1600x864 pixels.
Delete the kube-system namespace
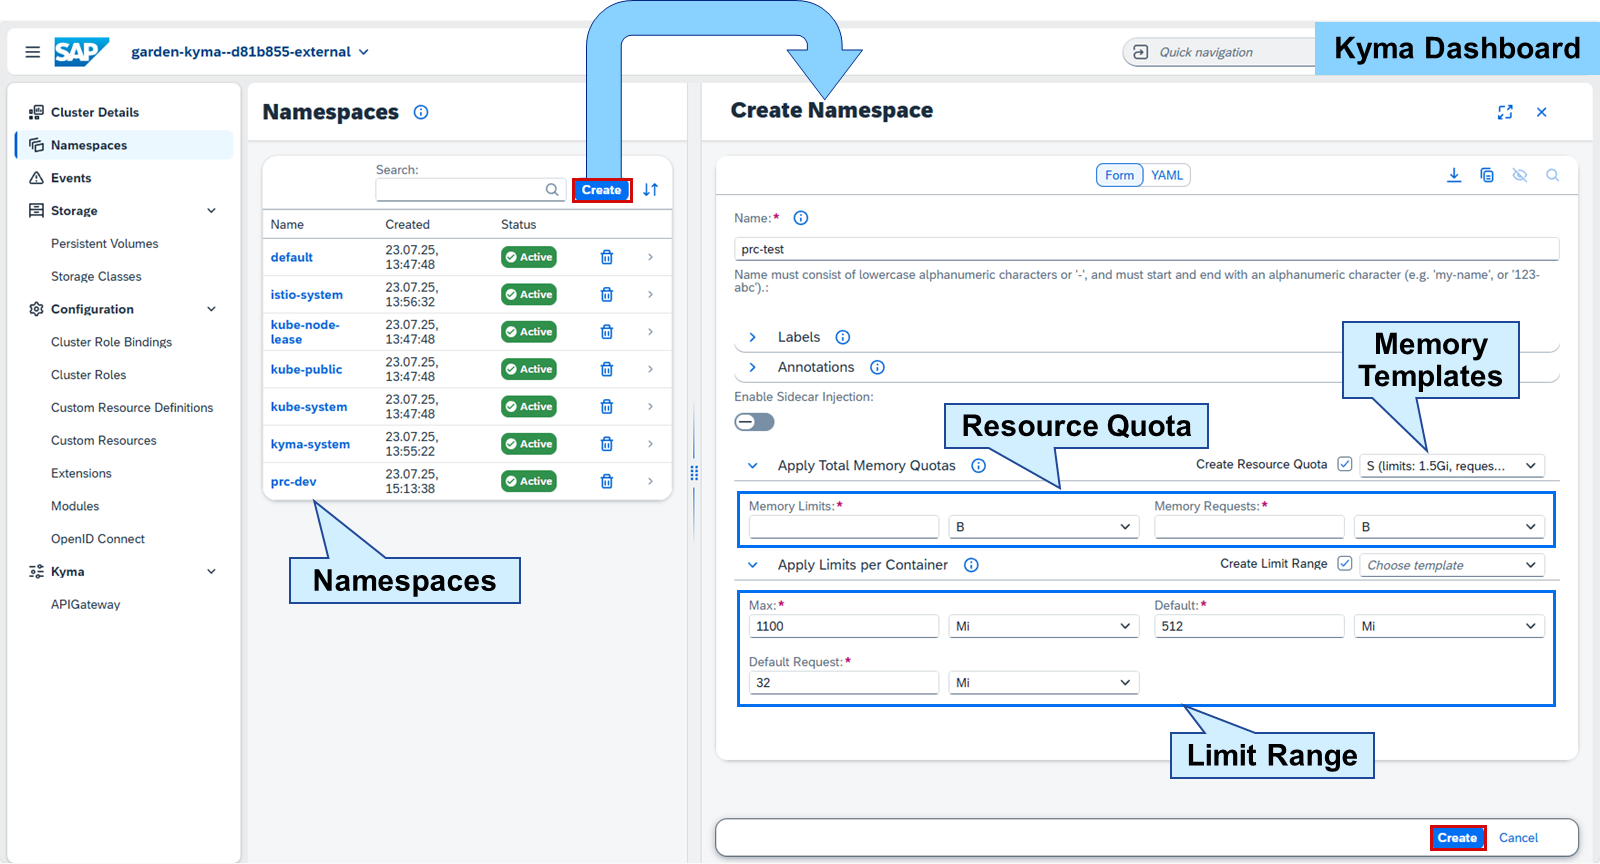[607, 407]
